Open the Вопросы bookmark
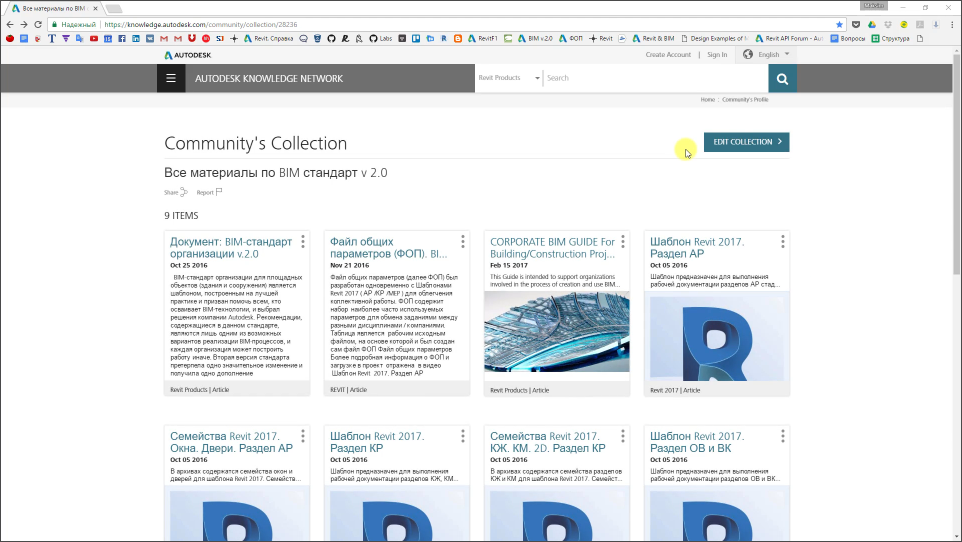 (x=847, y=39)
